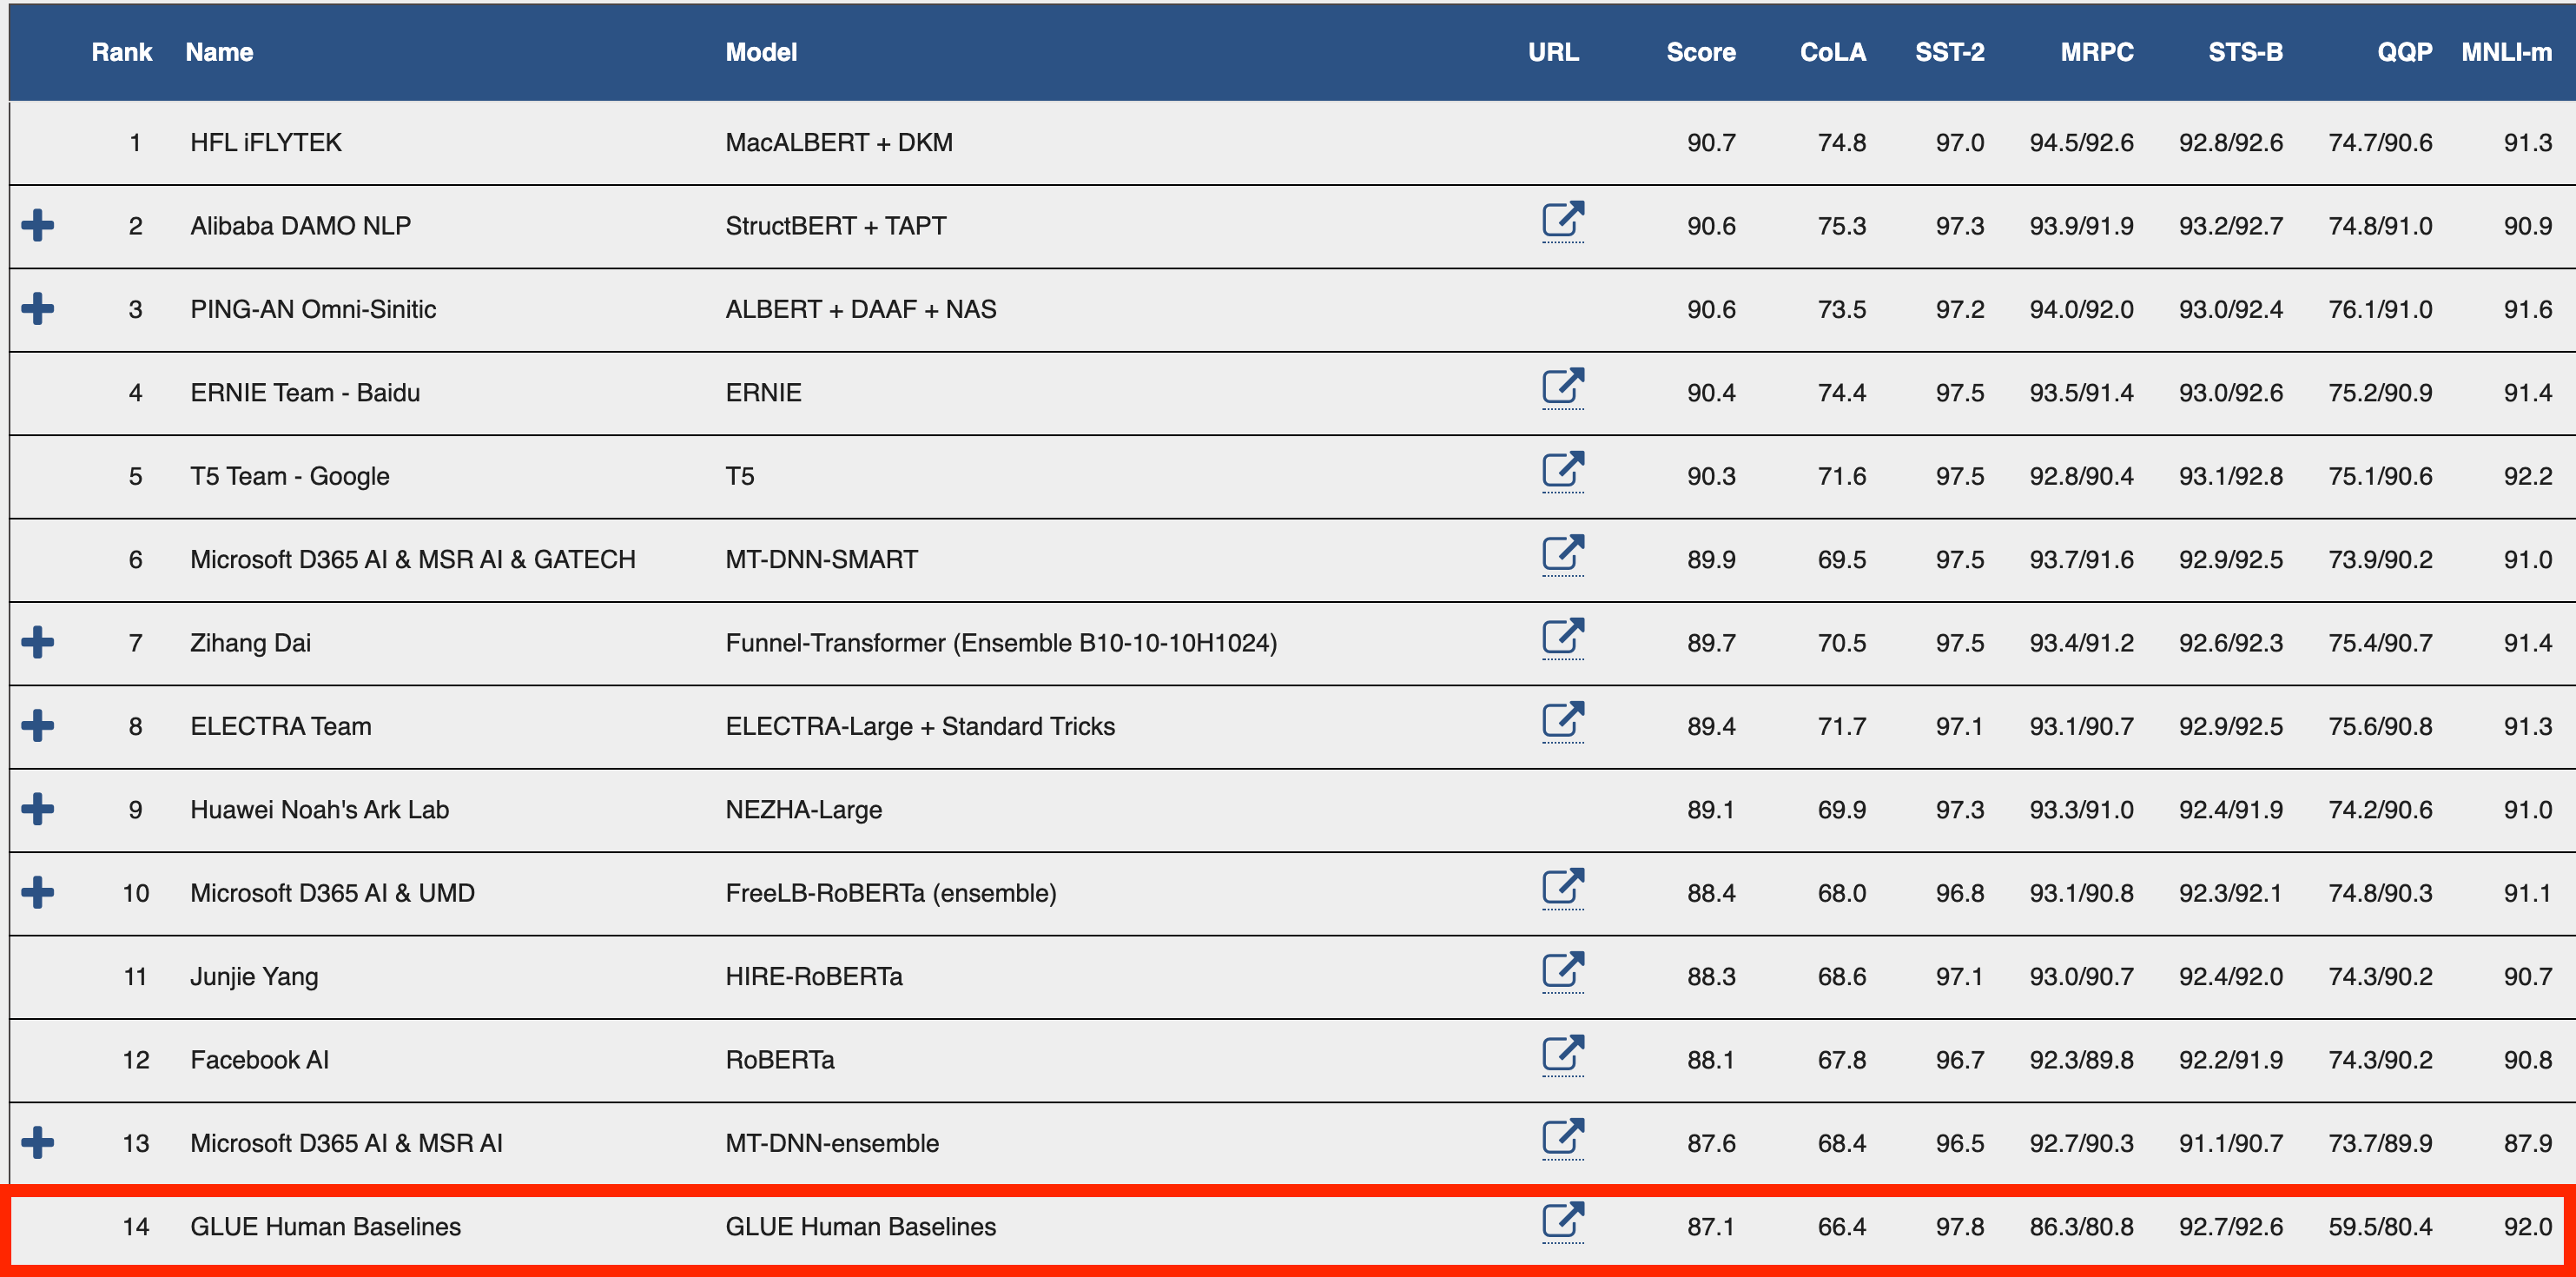Expand Huawei Noah's Ark Lab row

[38, 809]
